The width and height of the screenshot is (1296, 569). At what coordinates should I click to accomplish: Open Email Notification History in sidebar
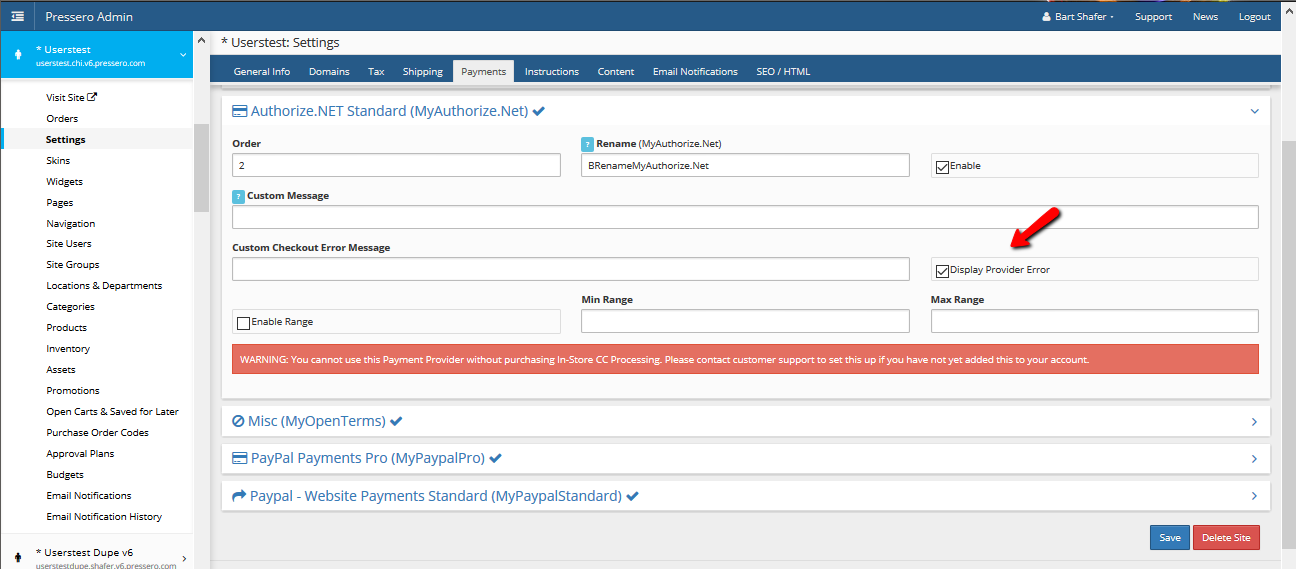click(104, 517)
